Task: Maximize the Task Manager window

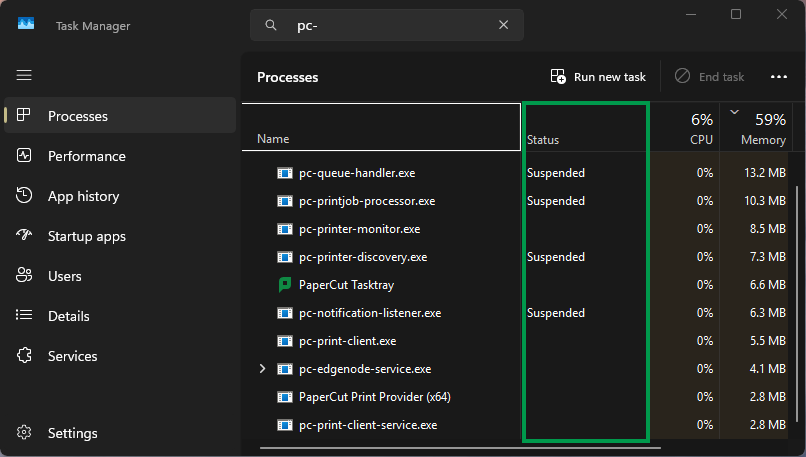Action: tap(736, 14)
